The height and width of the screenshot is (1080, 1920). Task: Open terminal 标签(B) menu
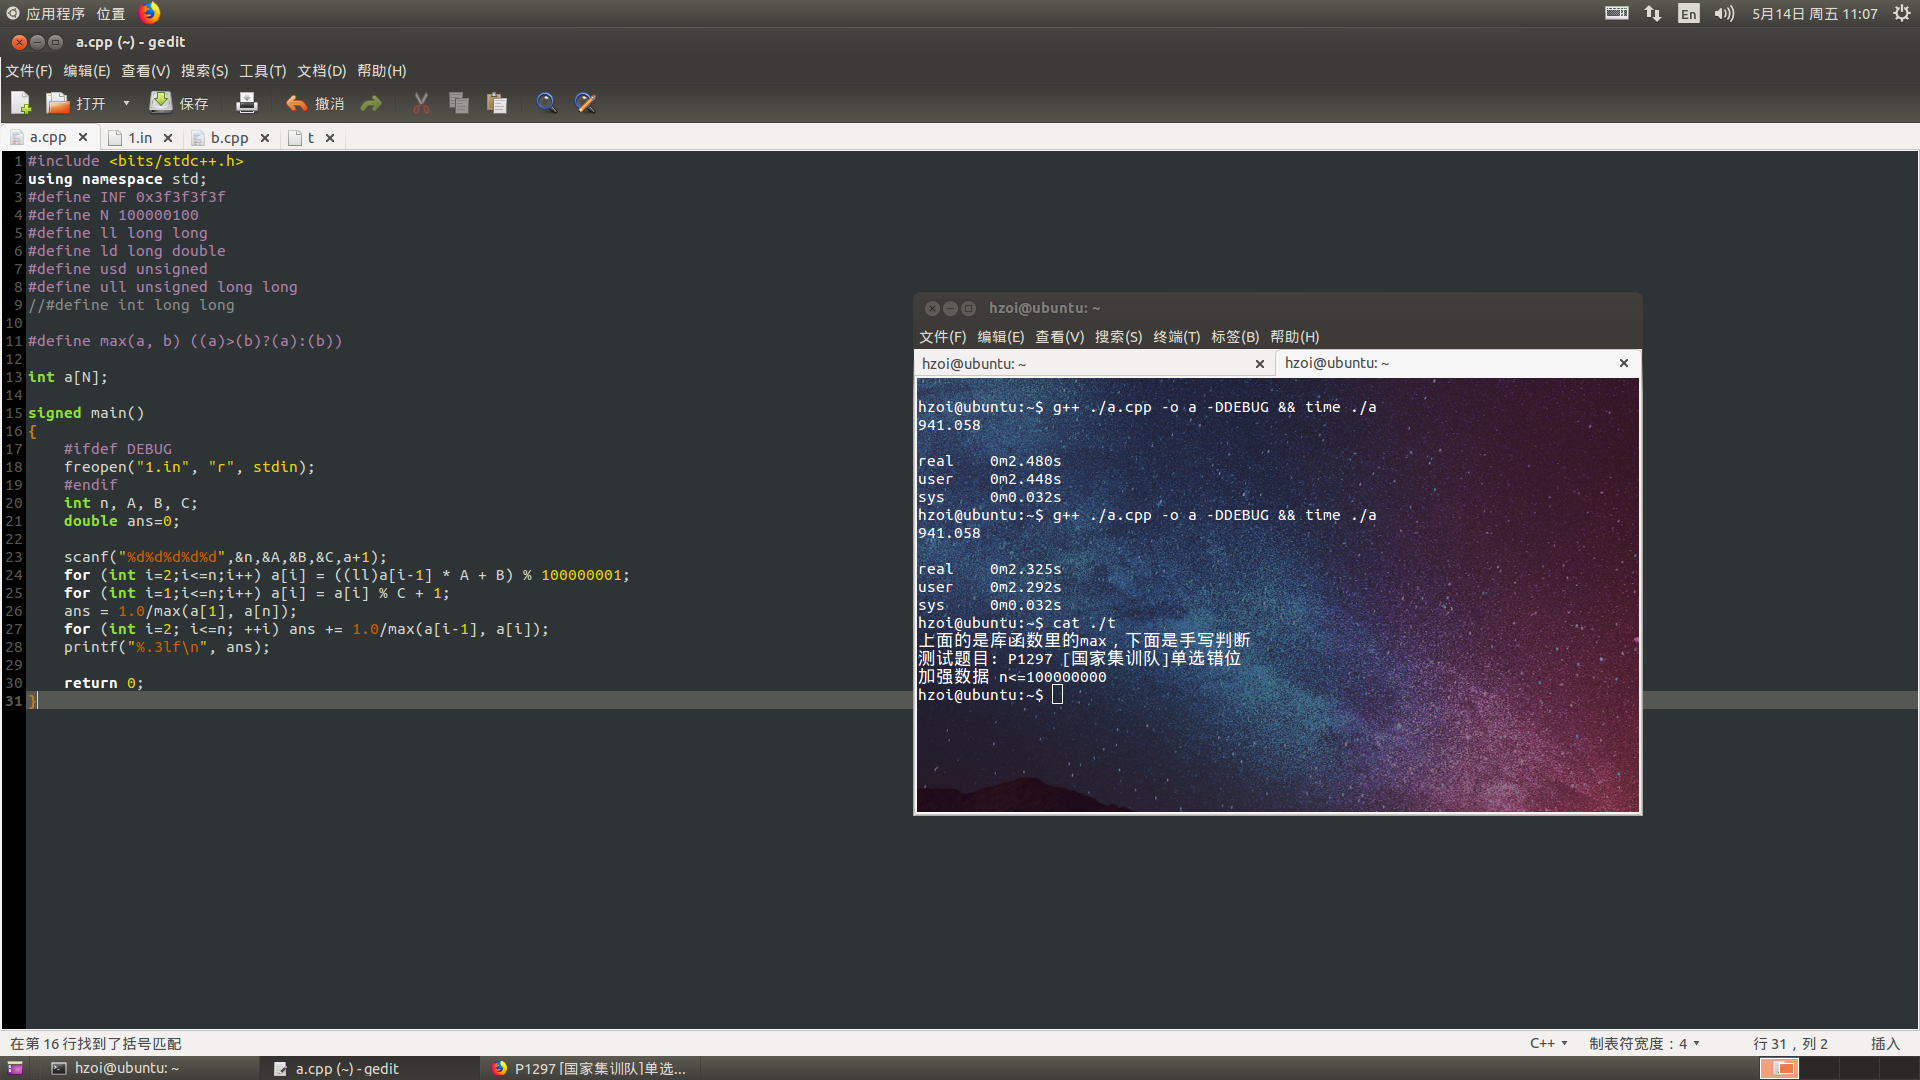tap(1235, 337)
